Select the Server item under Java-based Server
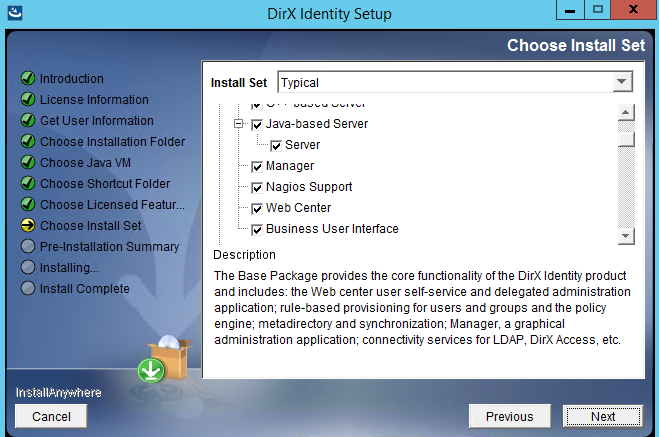 tap(302, 145)
